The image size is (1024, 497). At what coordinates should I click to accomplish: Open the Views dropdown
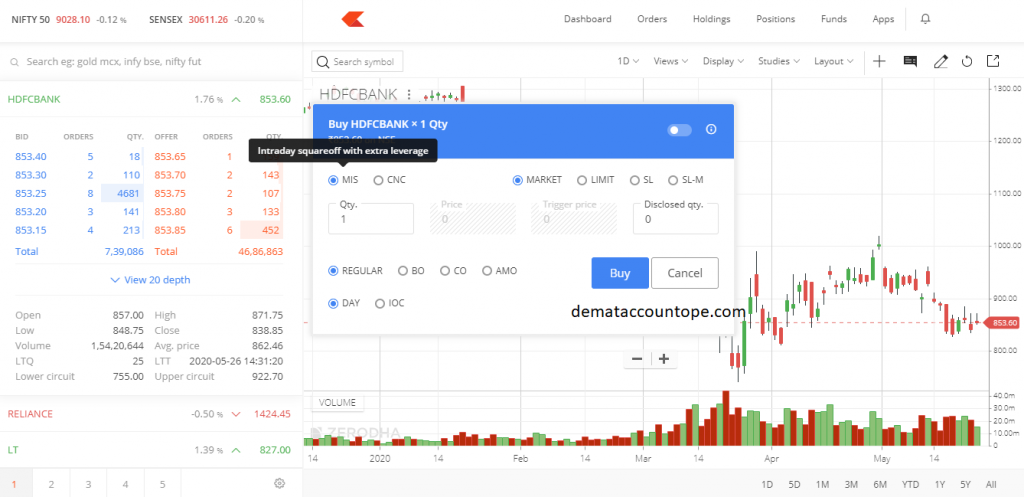coord(671,61)
